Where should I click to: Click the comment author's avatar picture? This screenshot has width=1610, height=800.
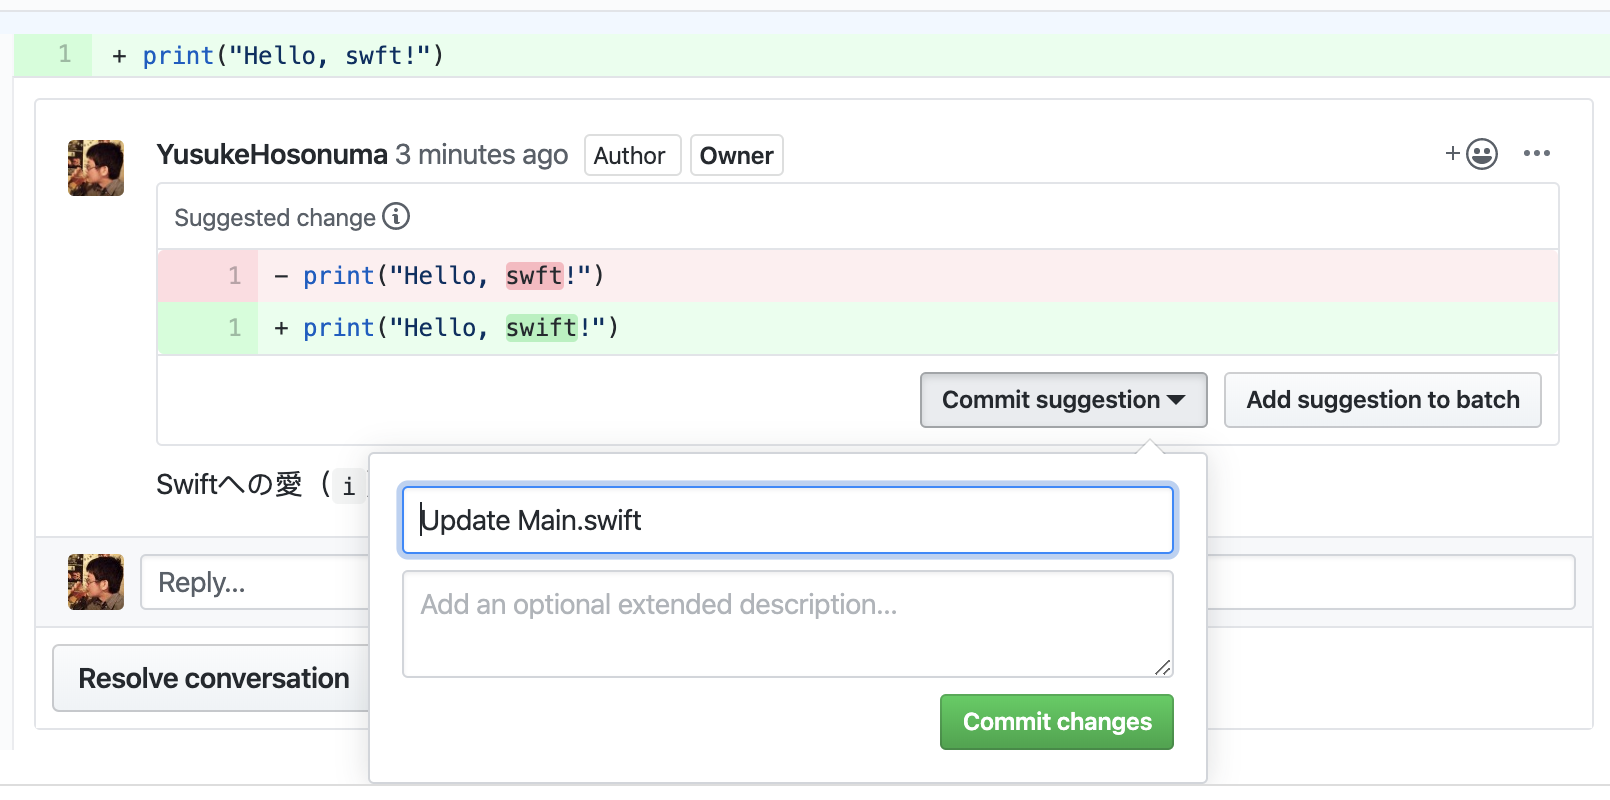point(96,168)
